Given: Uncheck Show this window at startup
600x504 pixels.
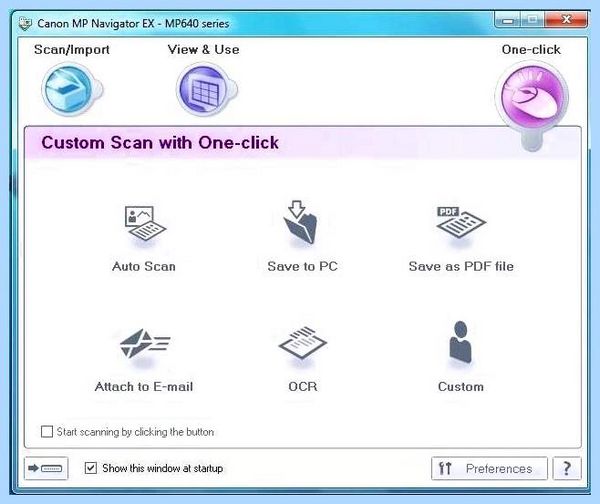Looking at the screenshot, I should click(x=91, y=468).
